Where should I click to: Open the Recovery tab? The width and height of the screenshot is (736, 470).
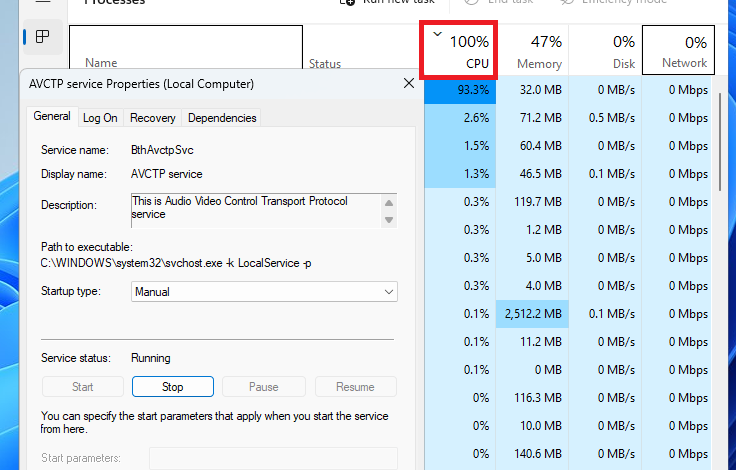pyautogui.click(x=153, y=118)
